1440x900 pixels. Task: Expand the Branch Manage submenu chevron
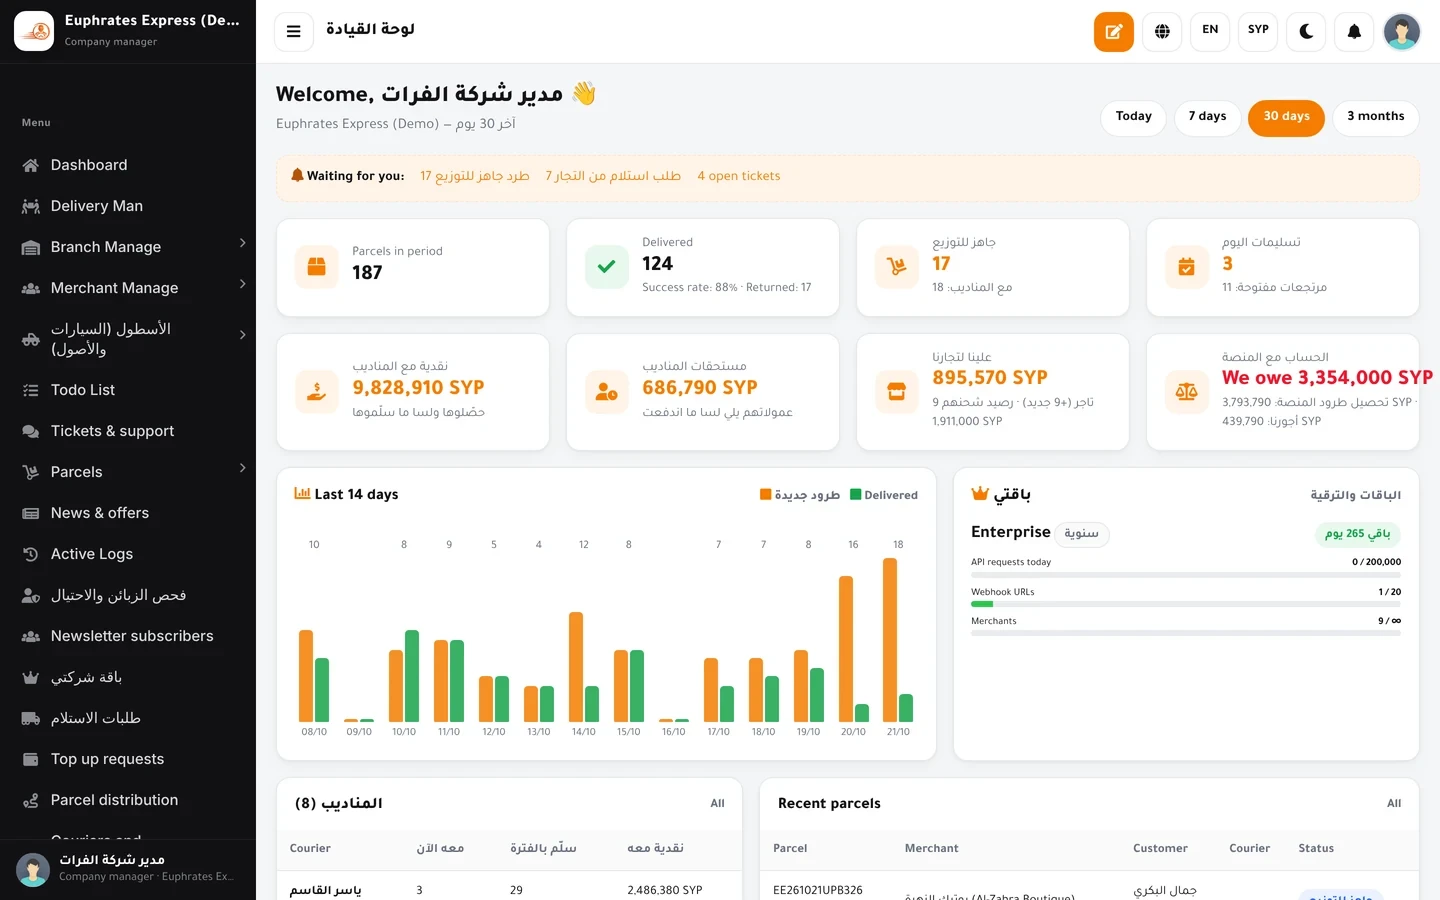(x=242, y=243)
